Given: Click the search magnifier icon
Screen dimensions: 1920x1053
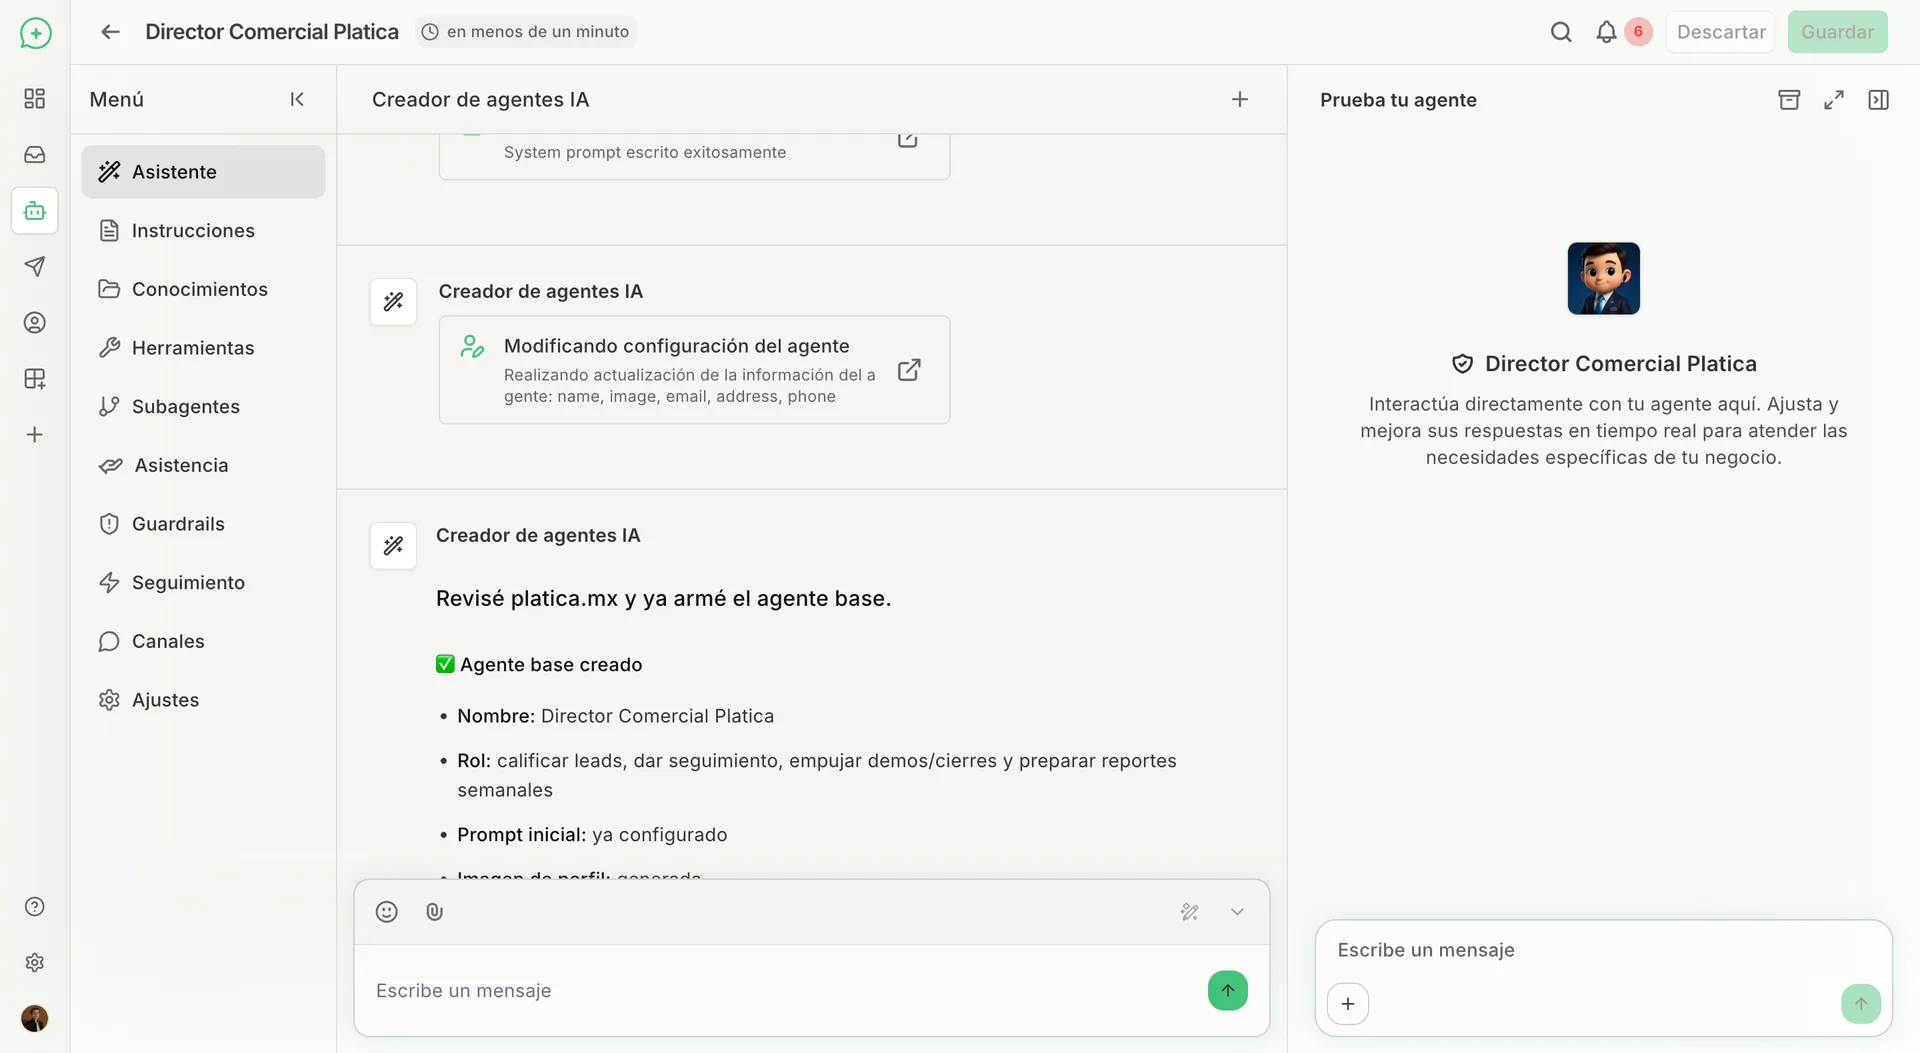Looking at the screenshot, I should coord(1561,32).
